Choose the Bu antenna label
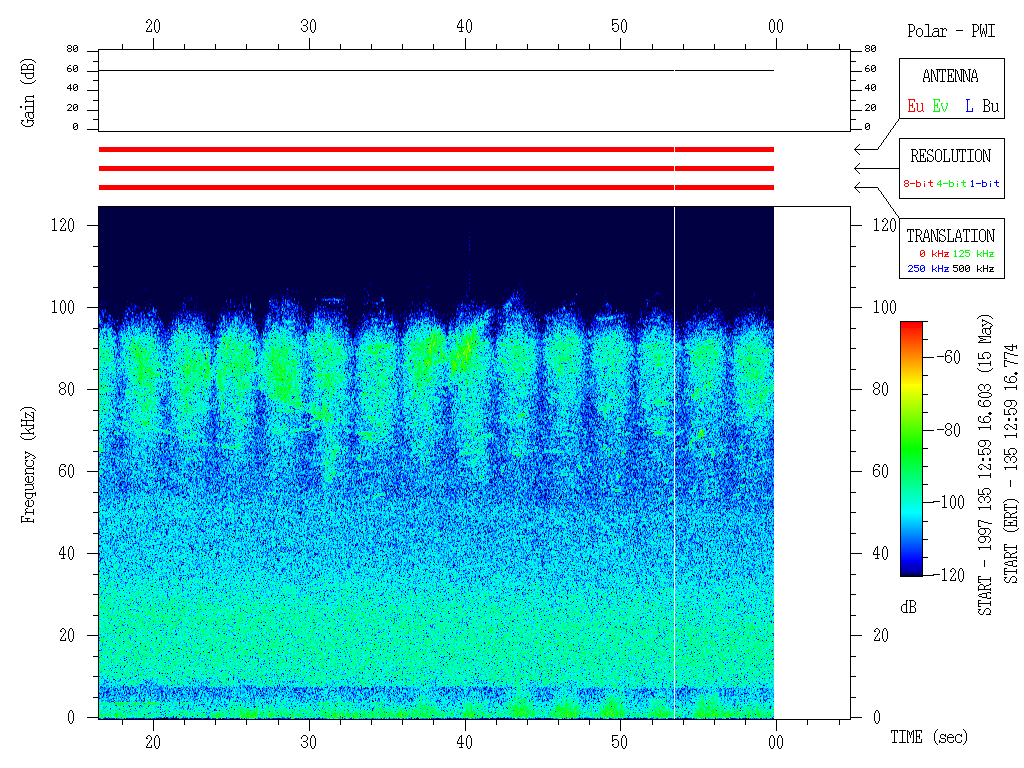Screen dimensions: 1024x768 pos(989,105)
